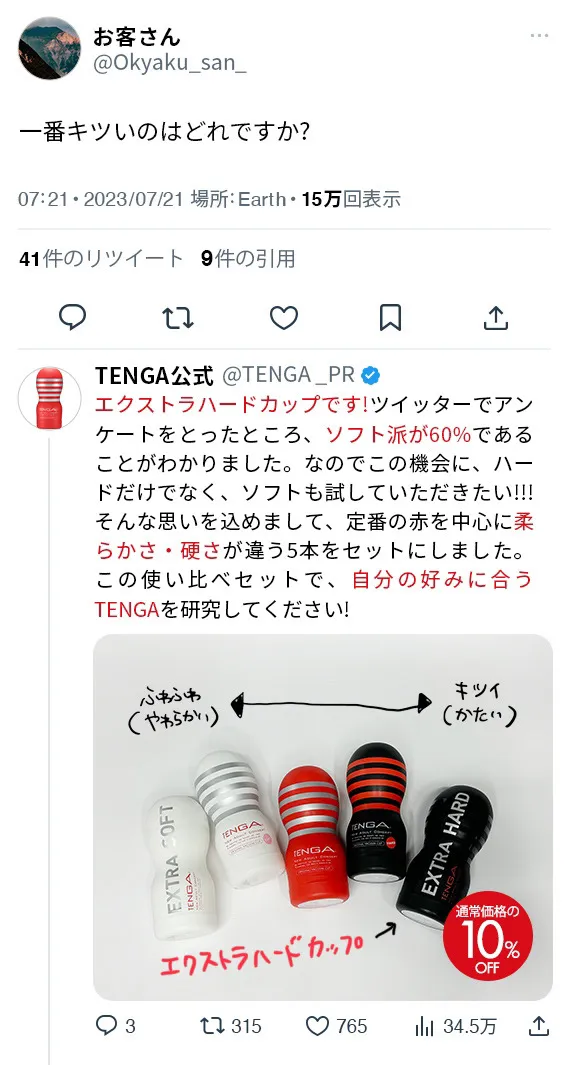Open お客さん profile avatar

tap(49, 48)
